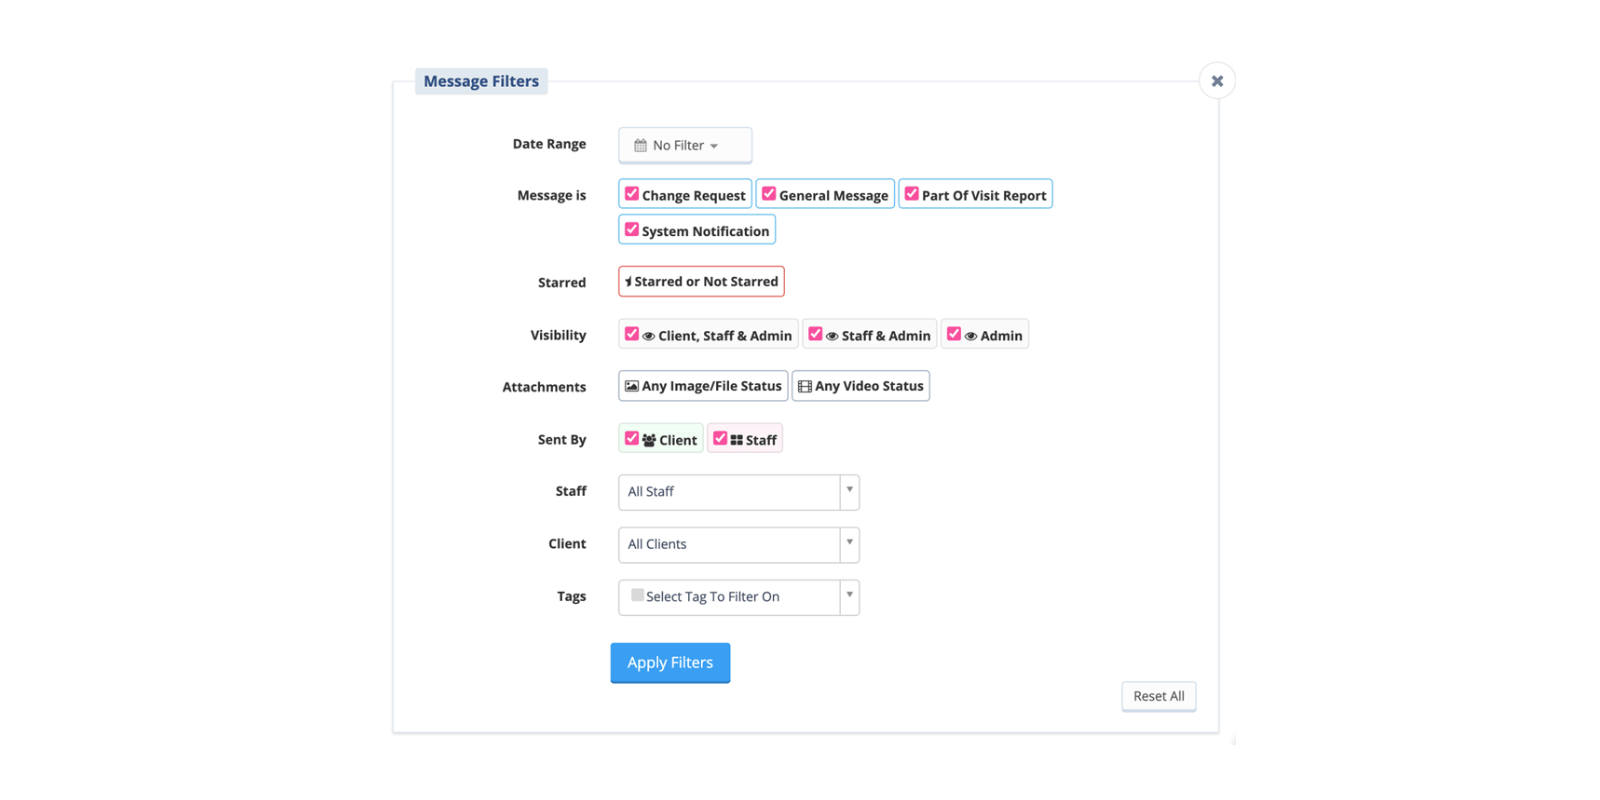Close the Message Filters dialog
Image resolution: width=1600 pixels, height=800 pixels.
click(1217, 81)
